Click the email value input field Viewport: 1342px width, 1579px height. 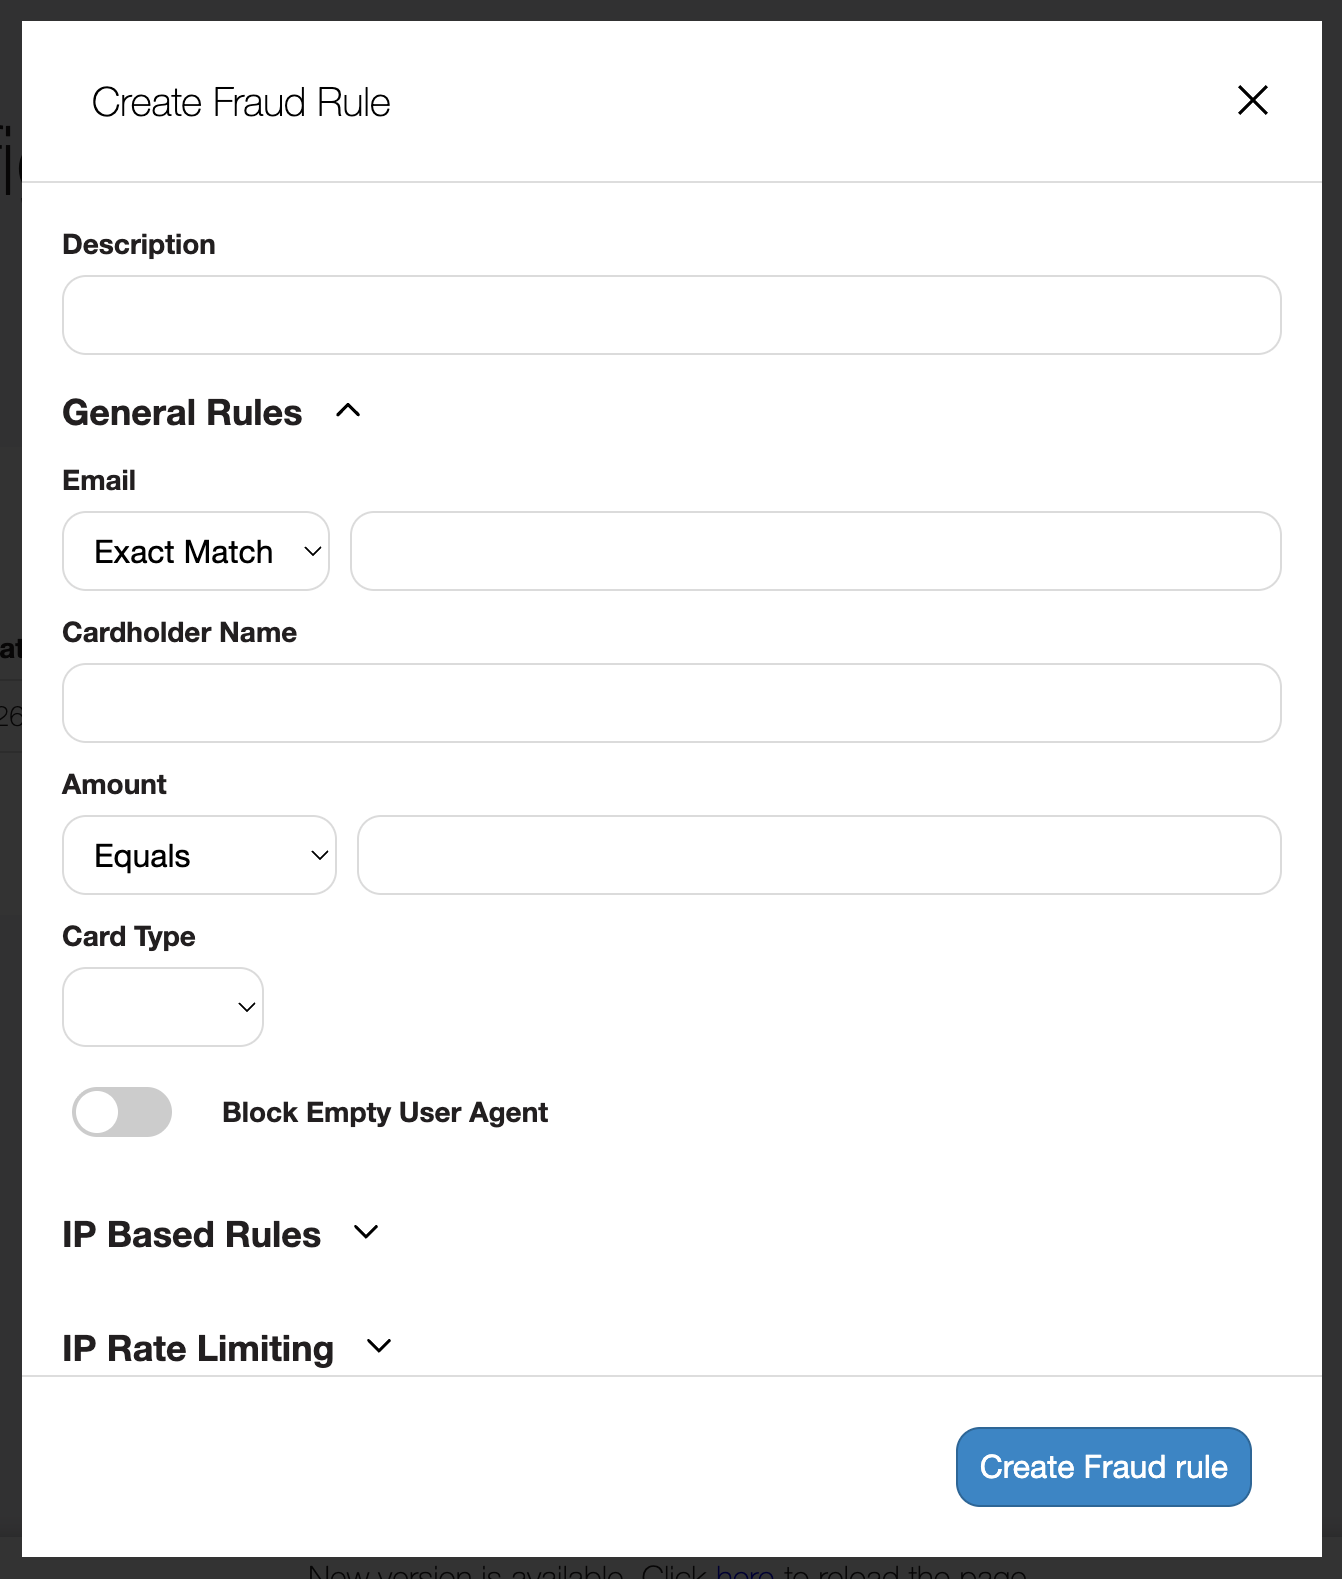click(x=815, y=551)
